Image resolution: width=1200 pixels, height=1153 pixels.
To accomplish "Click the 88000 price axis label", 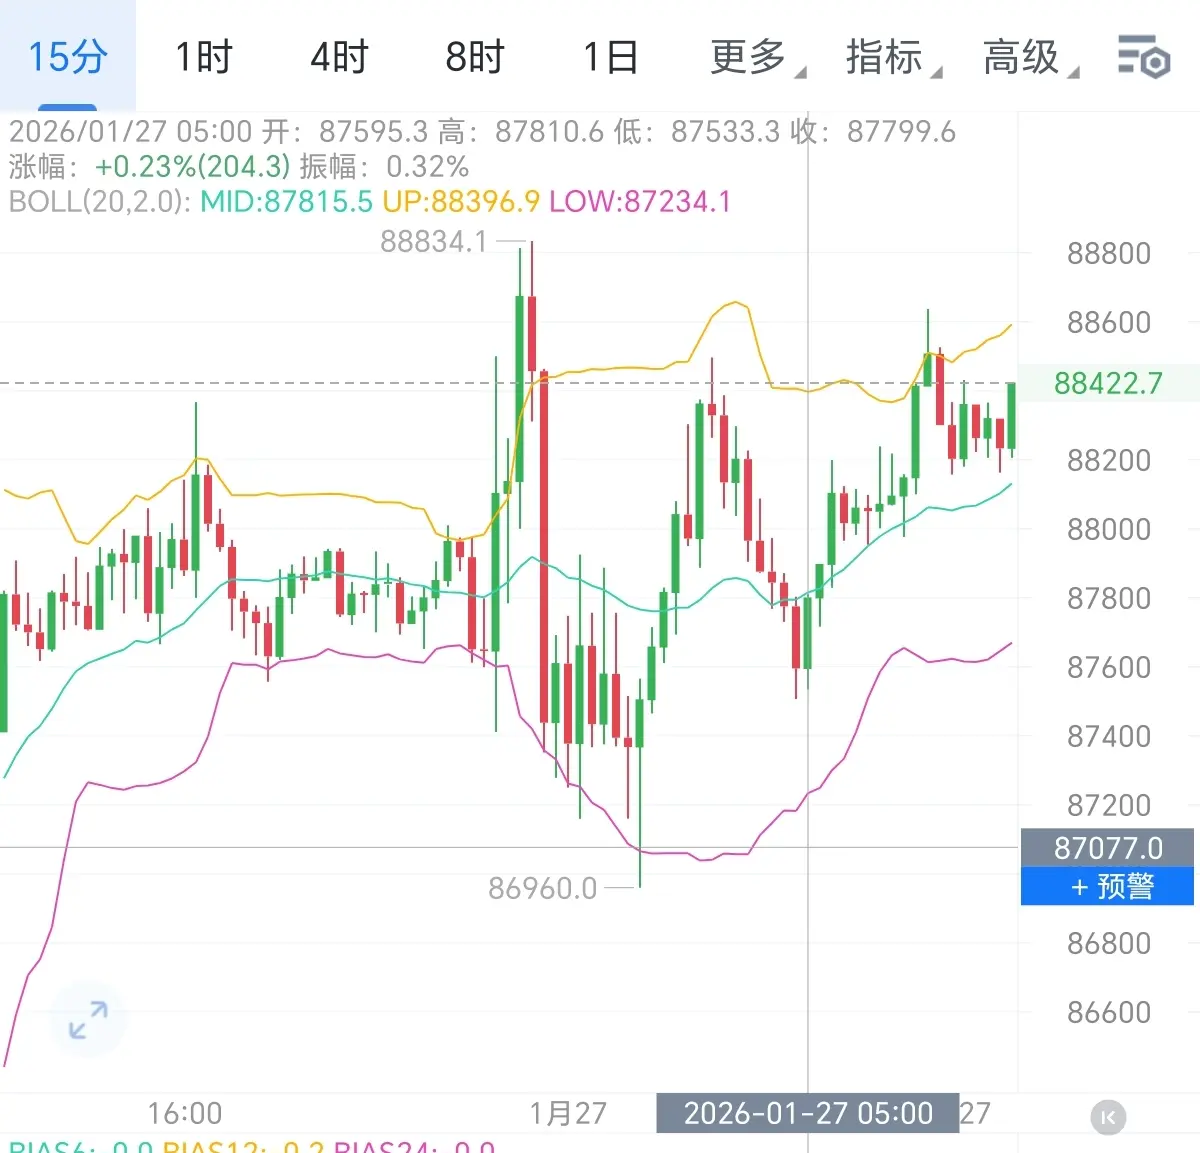I will click(x=1109, y=529).
